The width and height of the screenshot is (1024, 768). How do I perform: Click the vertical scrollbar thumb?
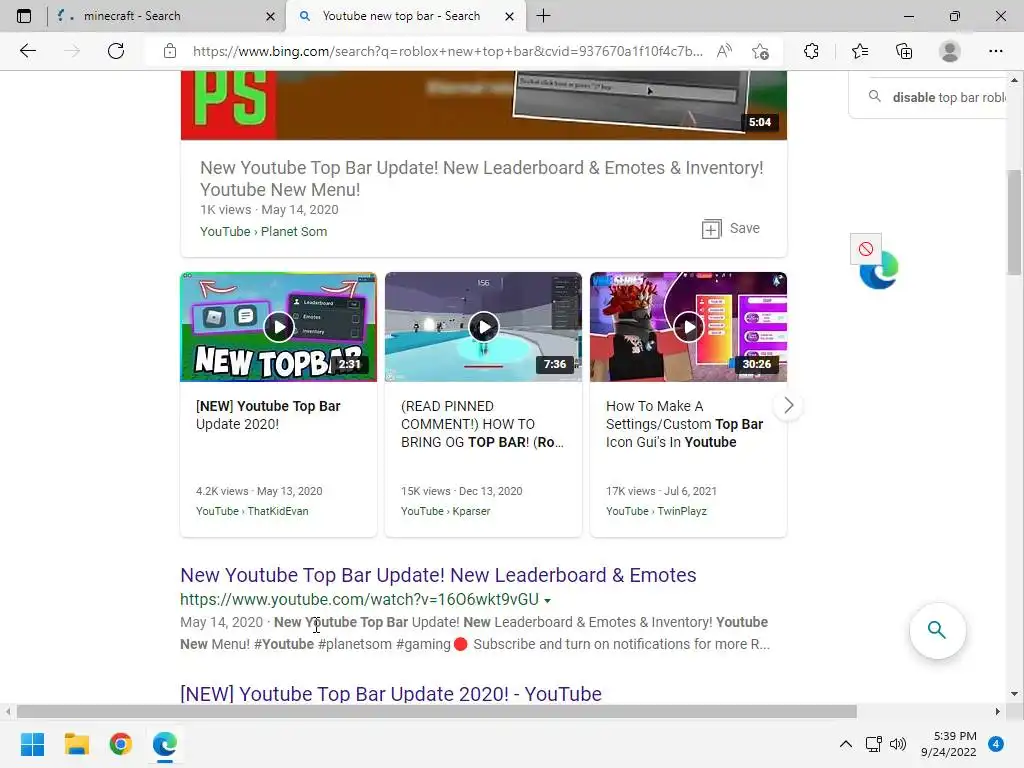click(x=1014, y=222)
